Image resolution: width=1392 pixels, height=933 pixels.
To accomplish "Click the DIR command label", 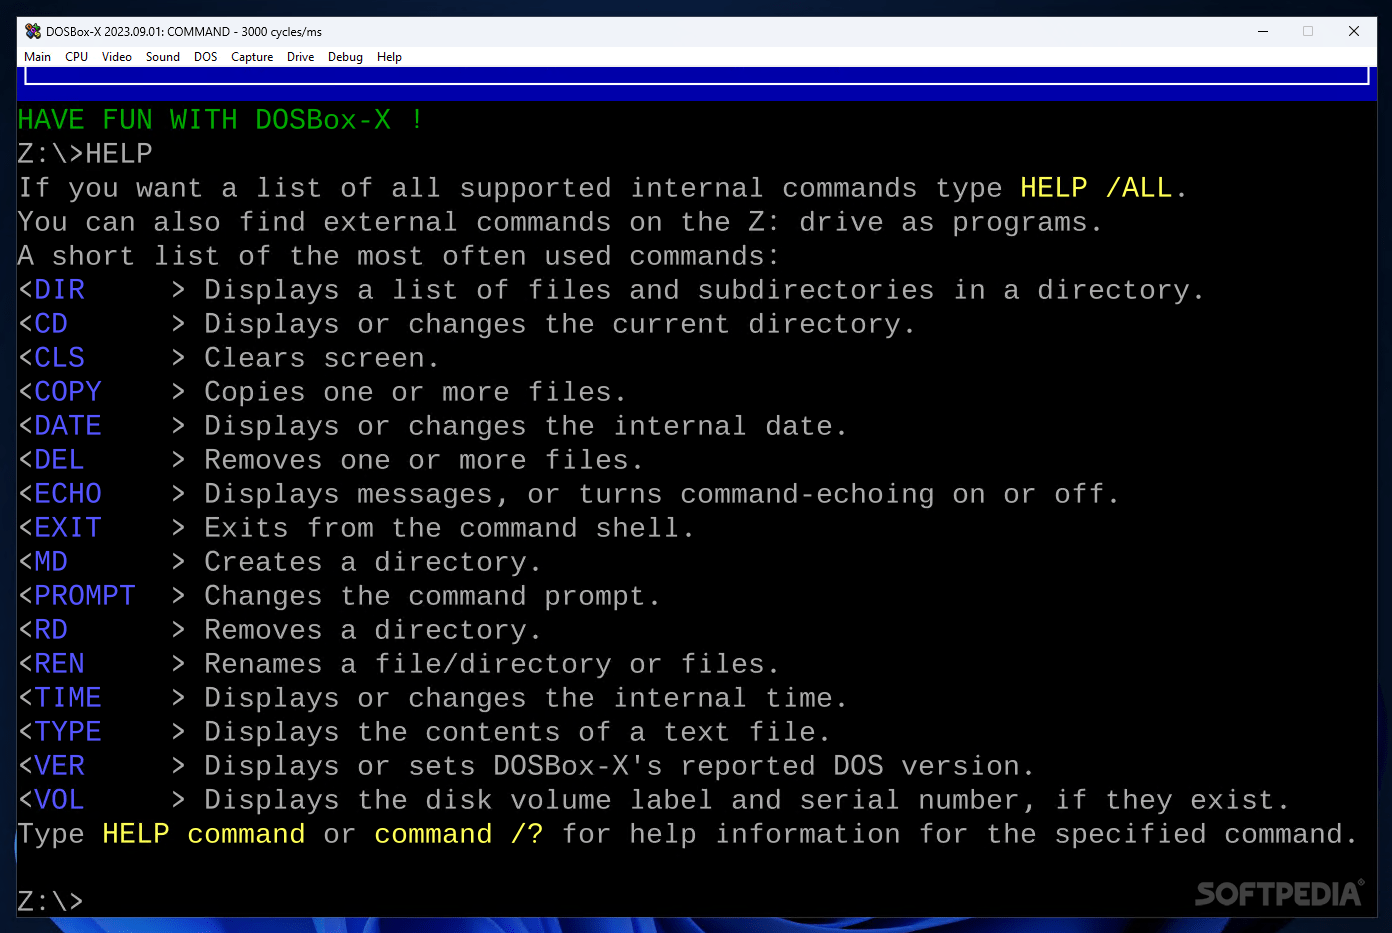I will (59, 289).
